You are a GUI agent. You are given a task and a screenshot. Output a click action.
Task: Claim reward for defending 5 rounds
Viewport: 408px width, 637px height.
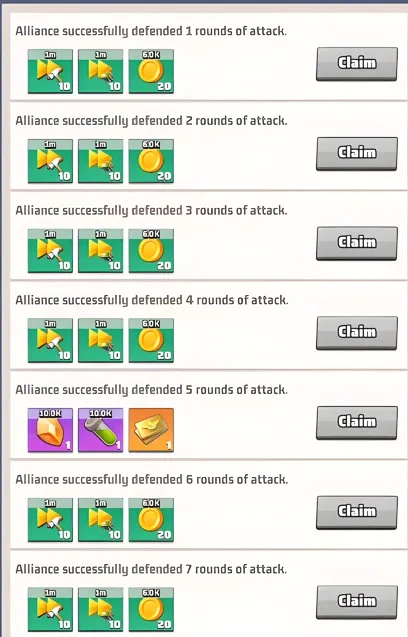pos(356,422)
